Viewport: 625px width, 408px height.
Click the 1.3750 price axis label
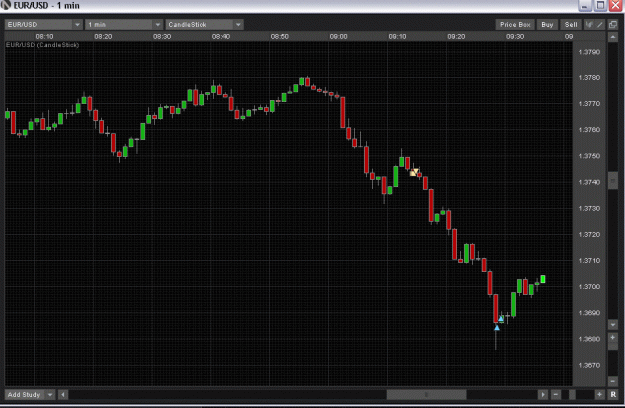pyautogui.click(x=589, y=156)
